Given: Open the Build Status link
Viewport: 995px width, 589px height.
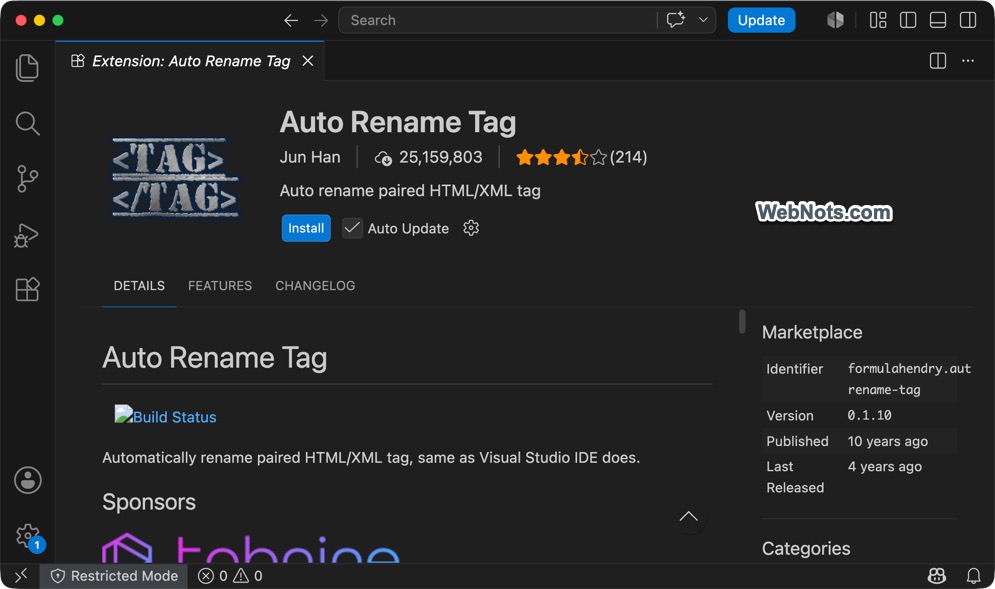Looking at the screenshot, I should [x=165, y=416].
